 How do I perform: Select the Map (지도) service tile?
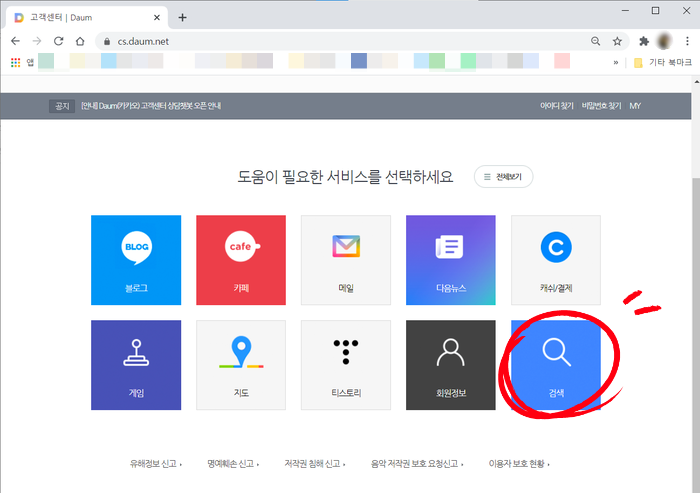click(241, 365)
